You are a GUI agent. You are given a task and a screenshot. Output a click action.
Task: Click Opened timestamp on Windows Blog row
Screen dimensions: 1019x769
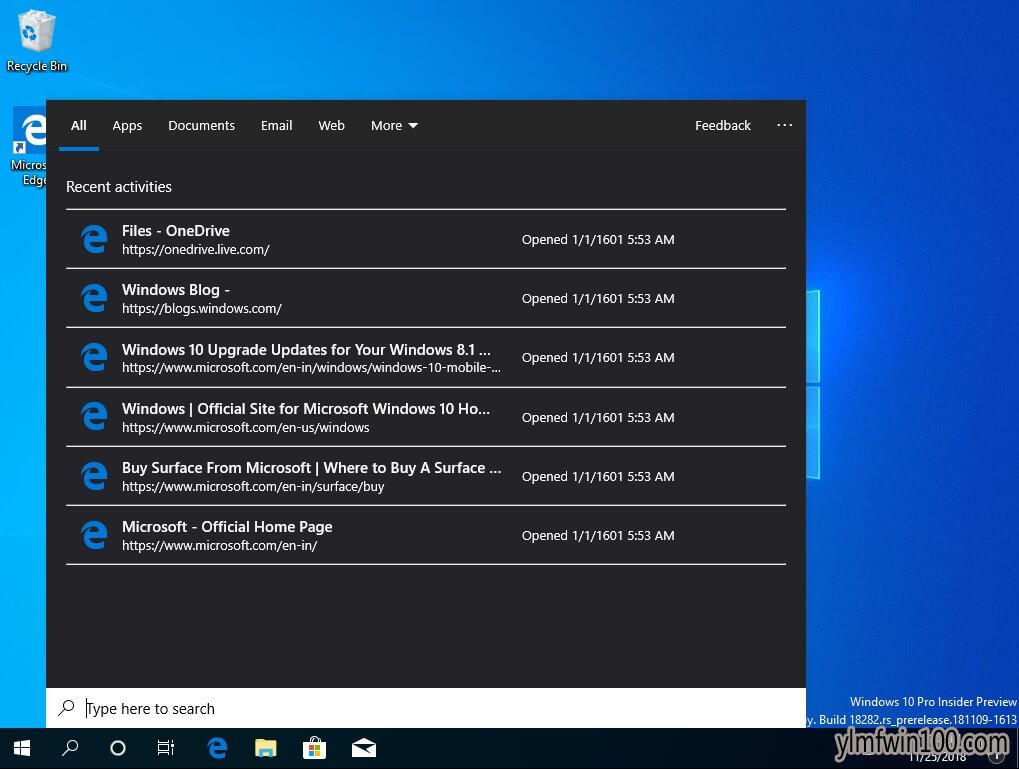click(x=598, y=298)
